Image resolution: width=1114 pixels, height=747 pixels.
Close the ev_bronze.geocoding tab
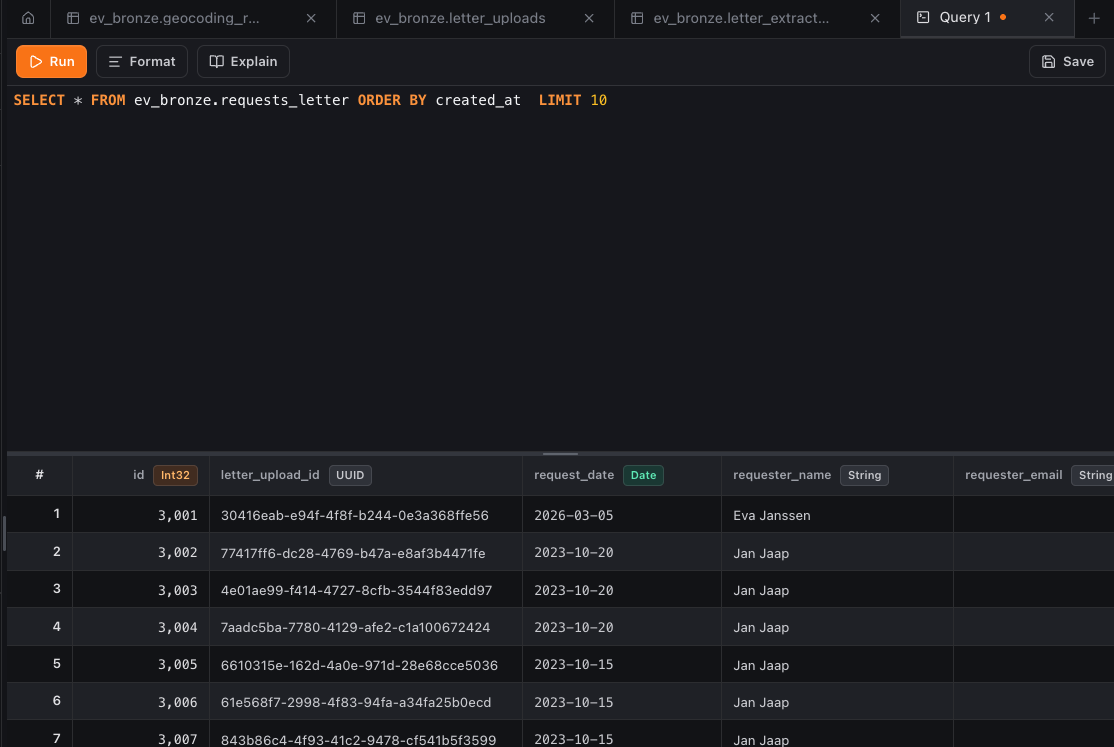point(311,19)
